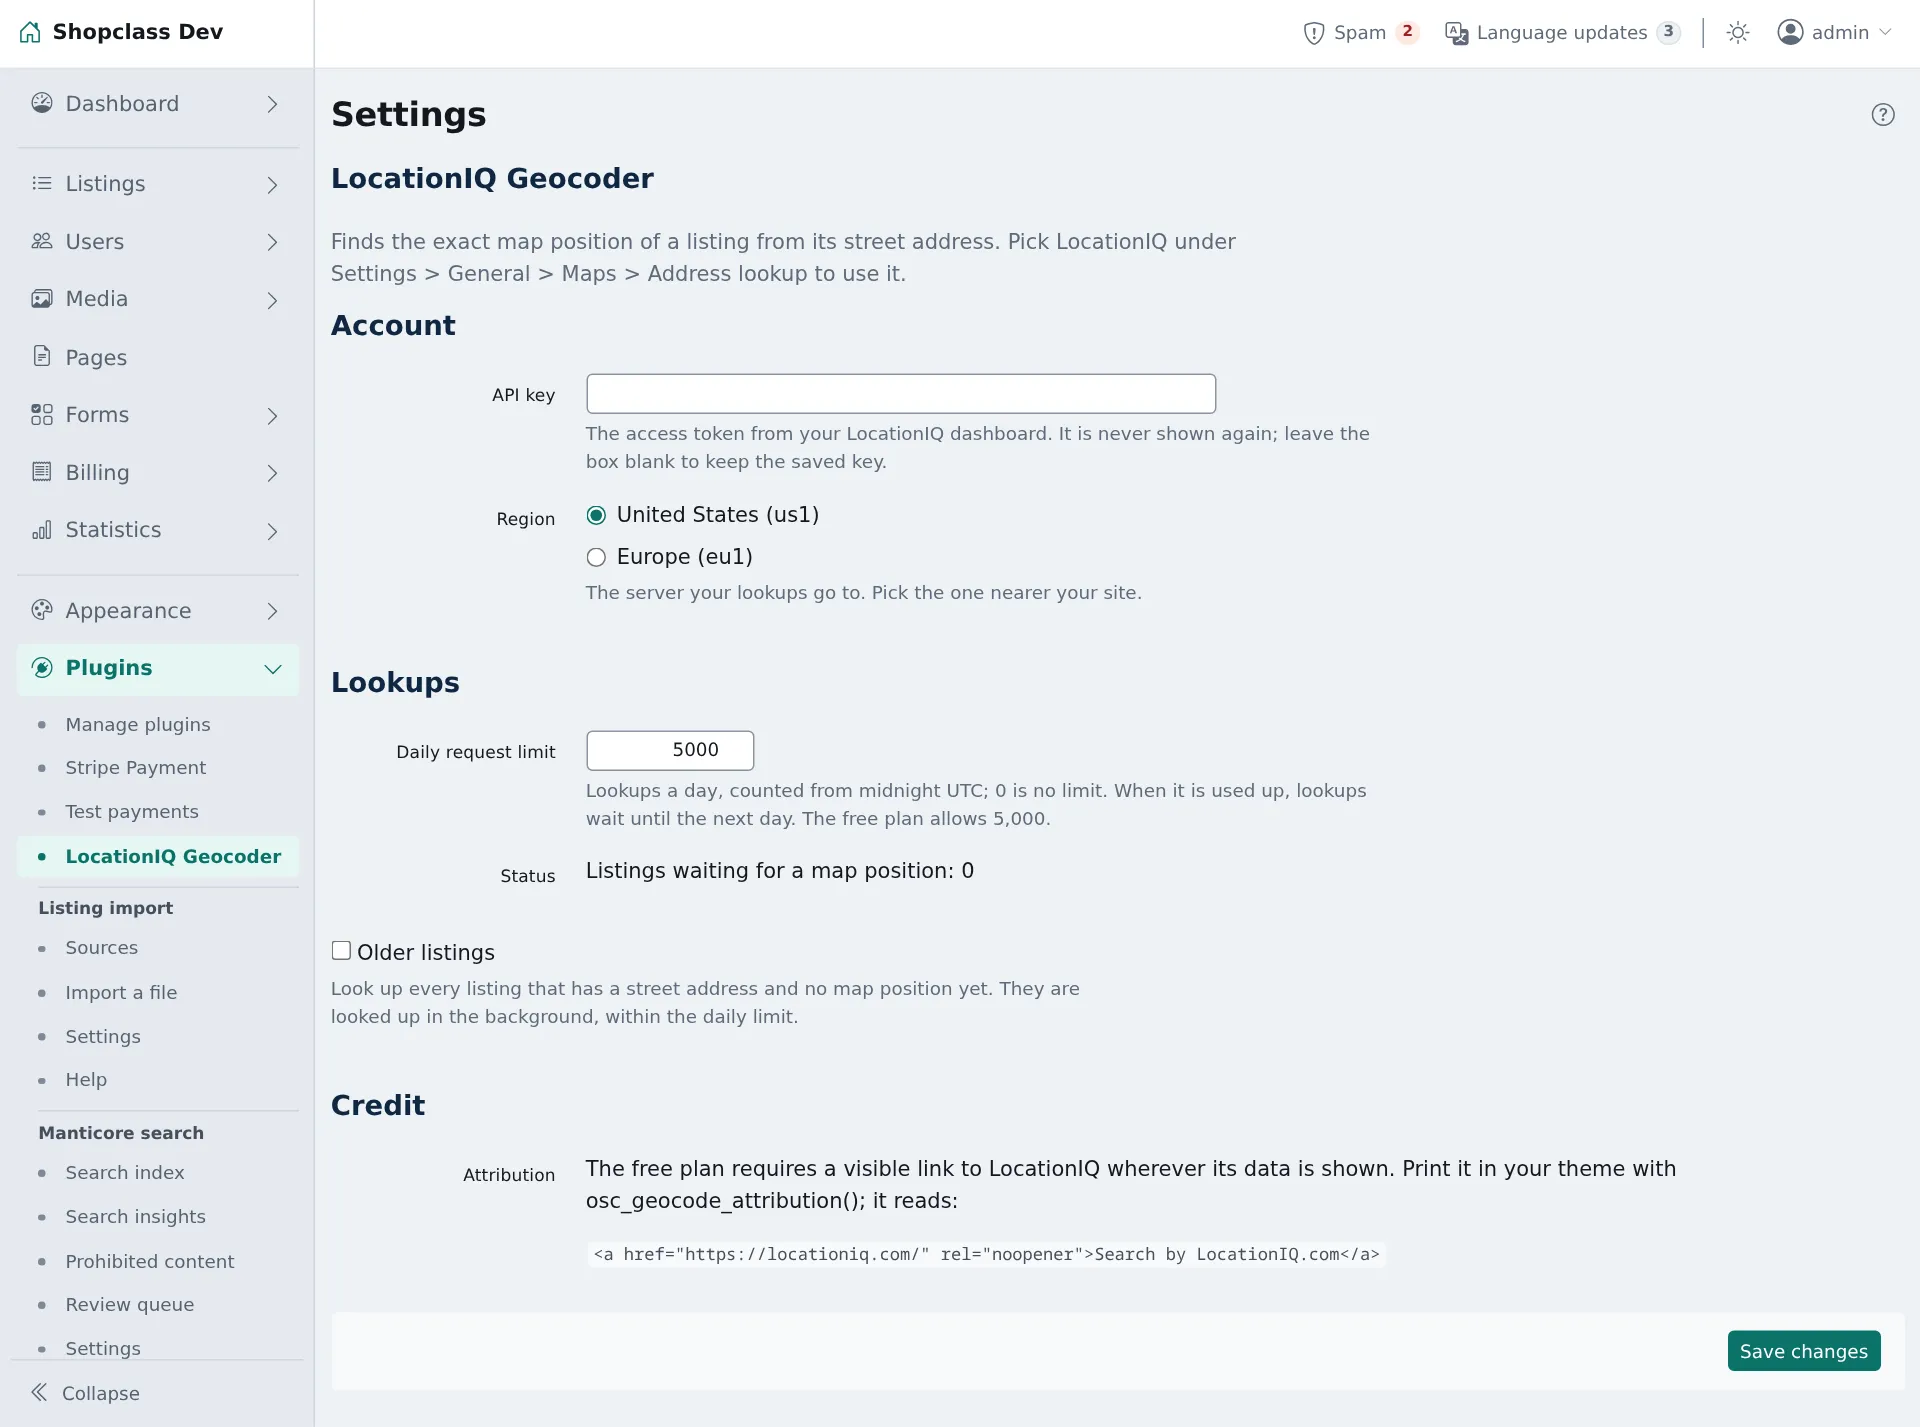Click the Billing receipt icon
Viewport: 1920px width, 1427px height.
(x=41, y=472)
